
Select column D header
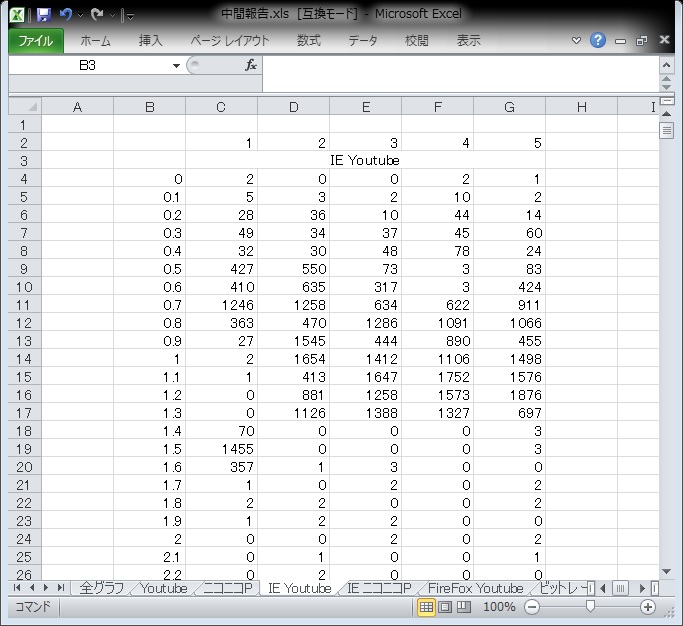294,107
